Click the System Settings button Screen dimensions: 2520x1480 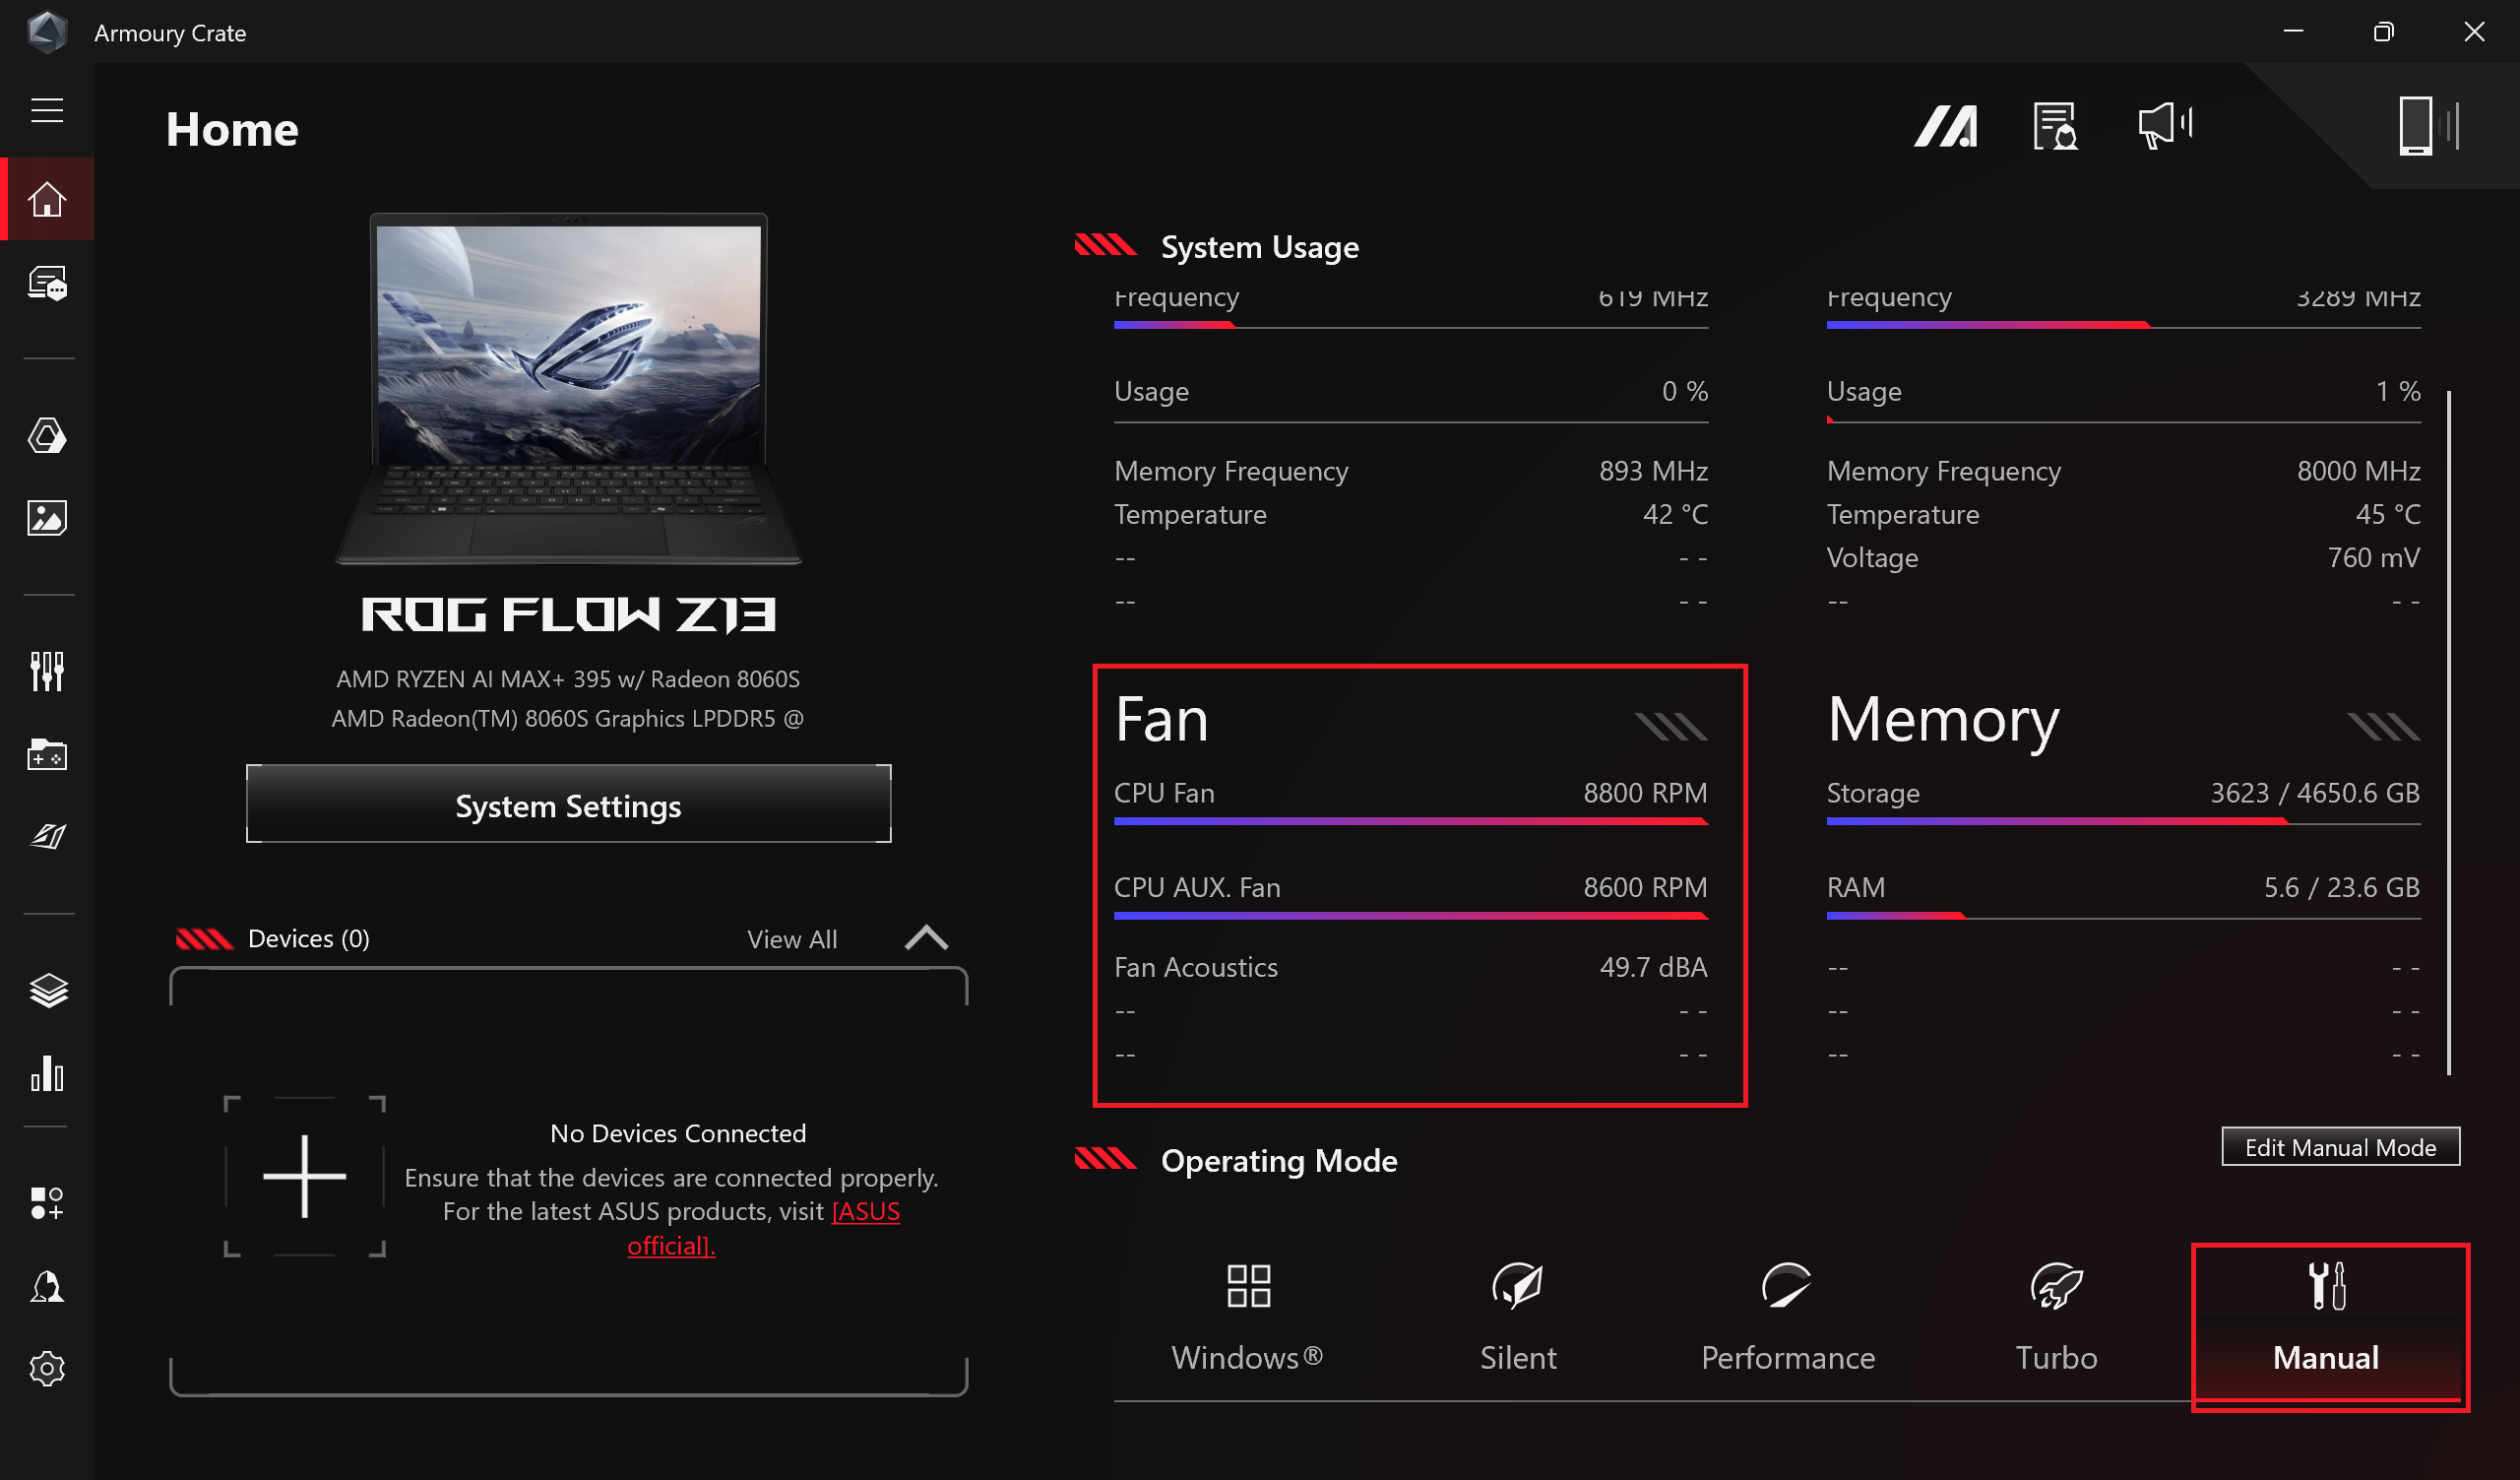[x=568, y=805]
